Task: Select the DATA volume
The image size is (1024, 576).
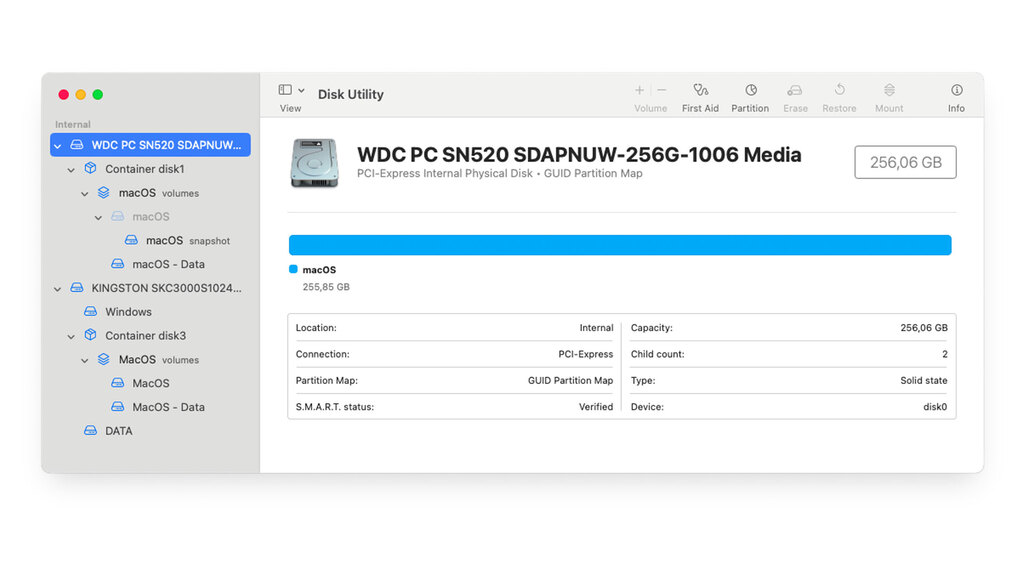Action: [x=150, y=431]
